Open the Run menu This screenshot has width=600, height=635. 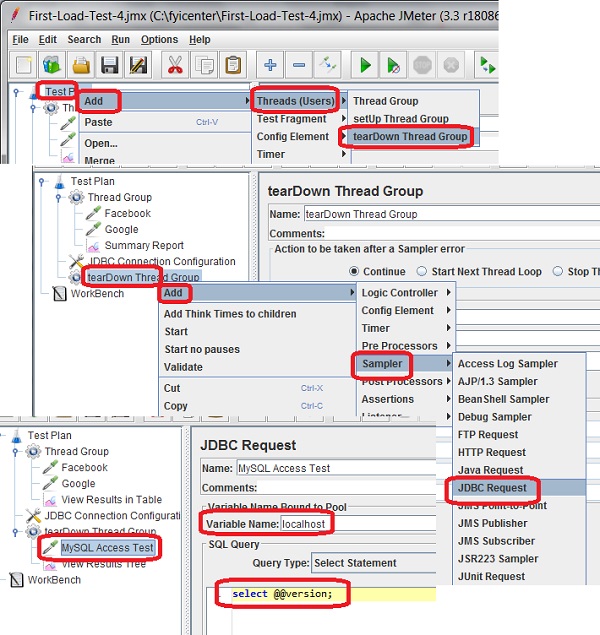(x=121, y=39)
